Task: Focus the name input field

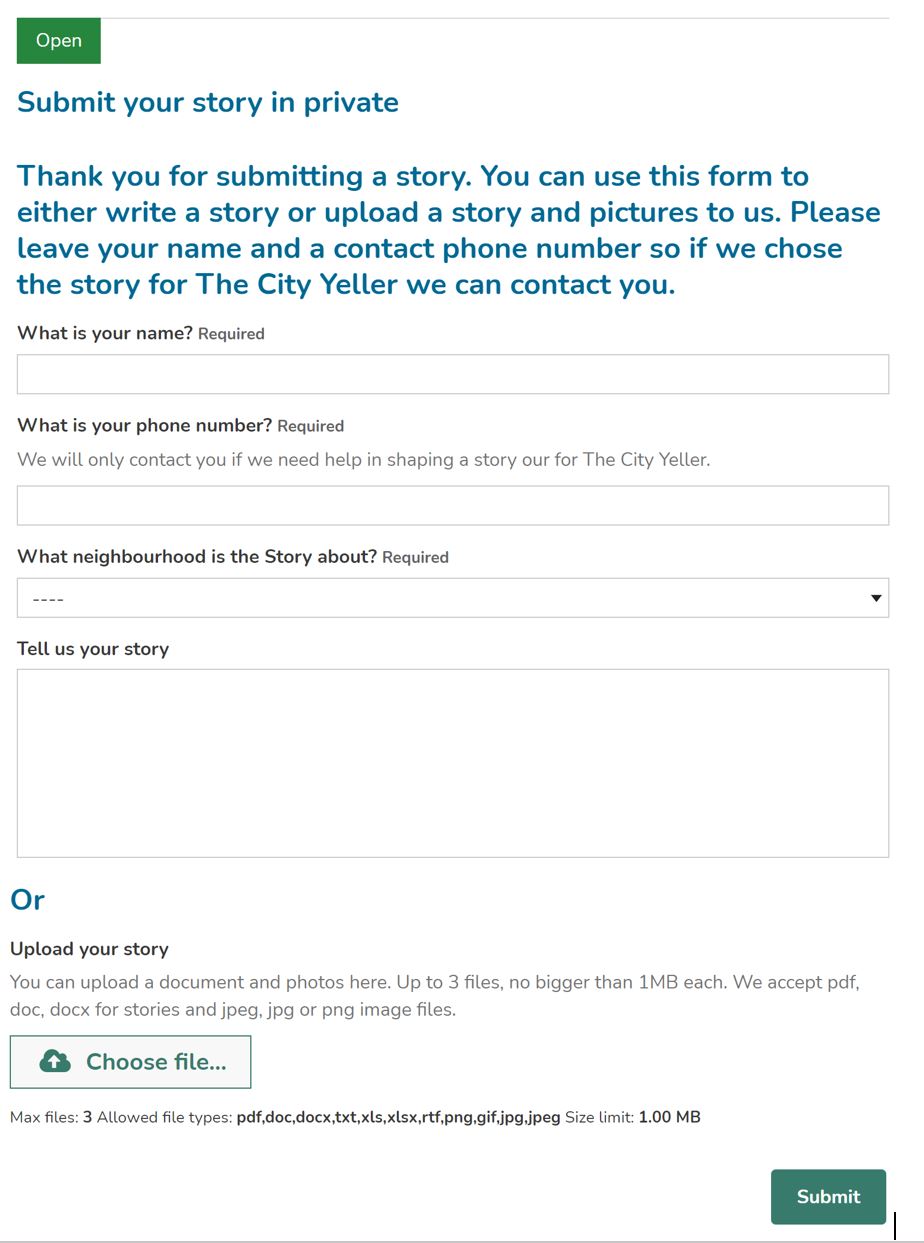Action: pyautogui.click(x=452, y=374)
